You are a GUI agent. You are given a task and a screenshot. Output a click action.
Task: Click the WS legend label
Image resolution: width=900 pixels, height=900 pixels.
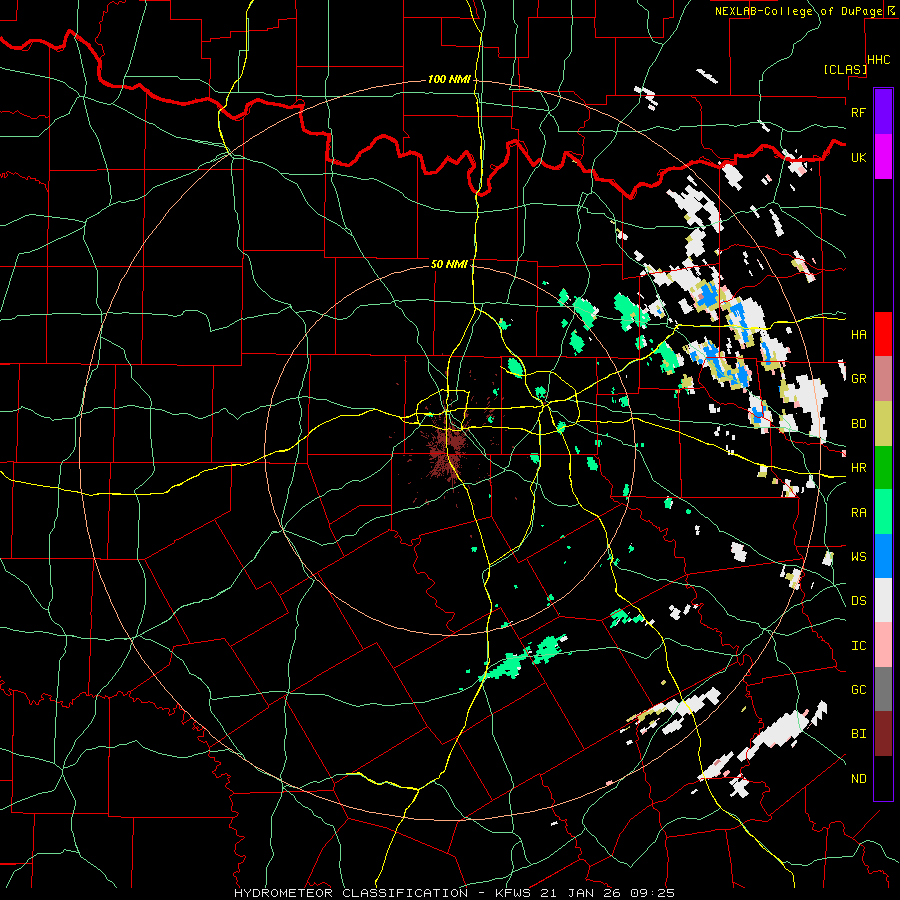858,557
